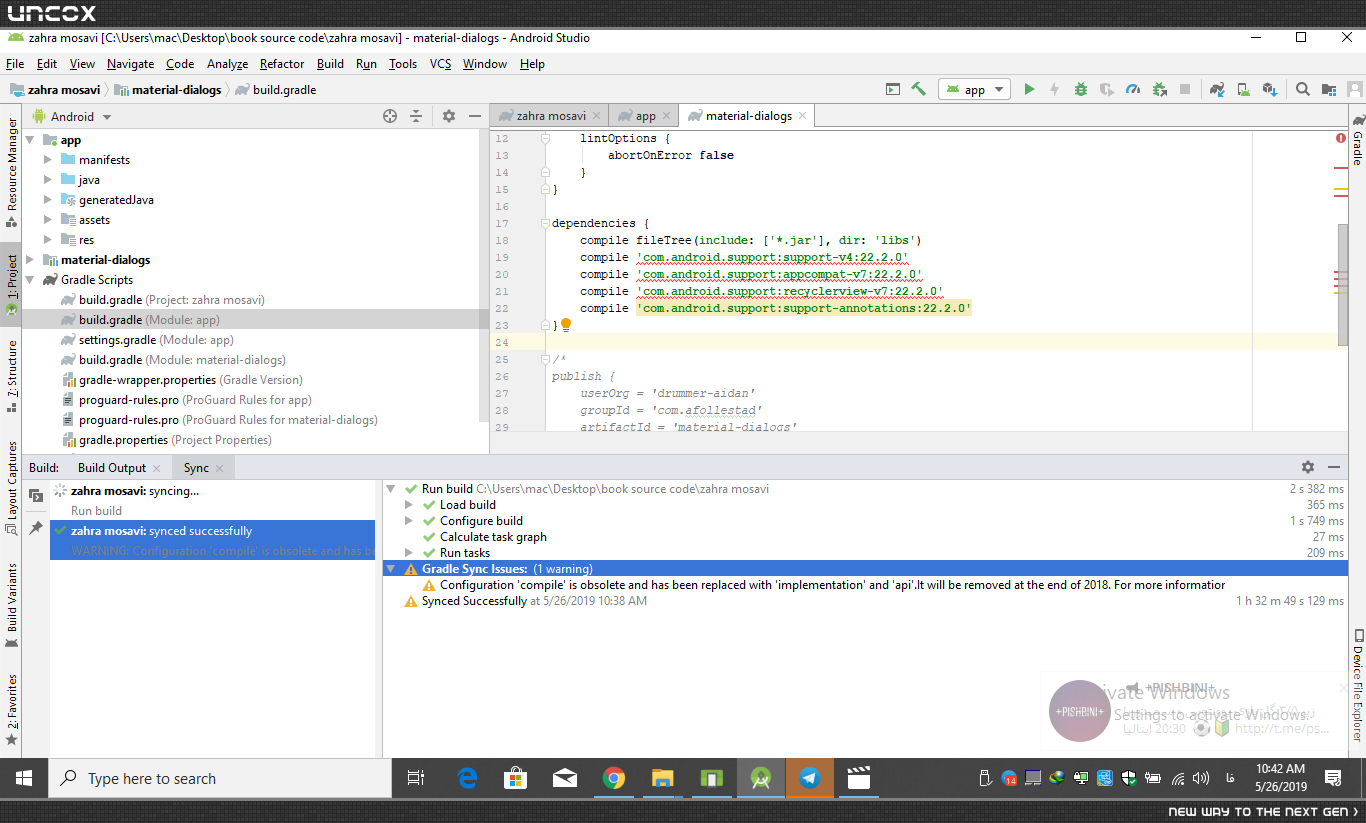Select the Build Output tab
The image size is (1366, 823).
coord(112,467)
